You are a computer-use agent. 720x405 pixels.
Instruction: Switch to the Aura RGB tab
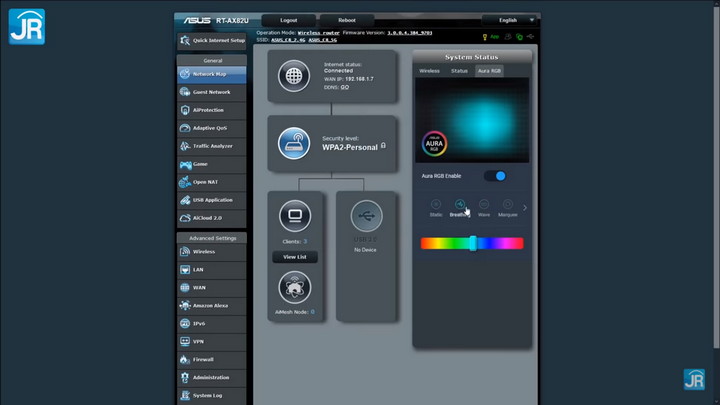[489, 71]
